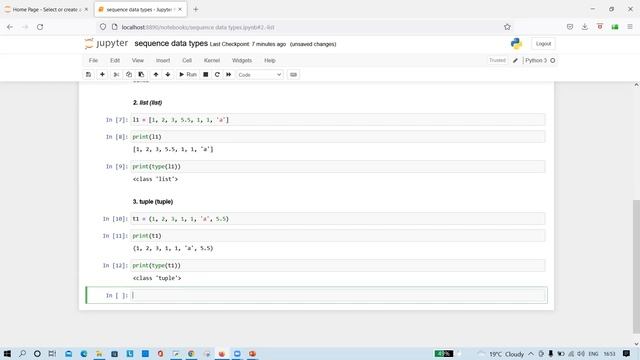Rename the notebook title sequence data types
Viewport: 640px width, 360px height.
click(x=171, y=43)
